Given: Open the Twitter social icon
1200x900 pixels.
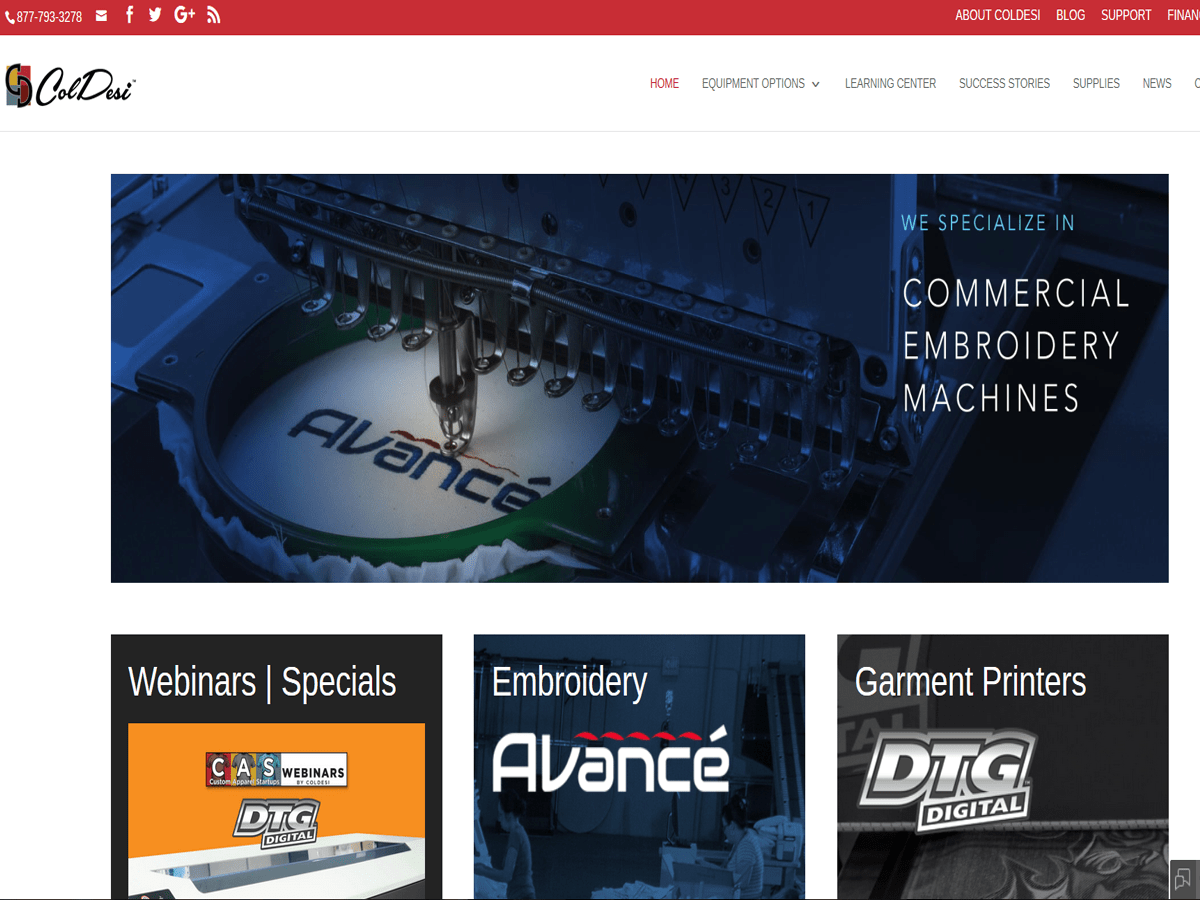Looking at the screenshot, I should [155, 15].
